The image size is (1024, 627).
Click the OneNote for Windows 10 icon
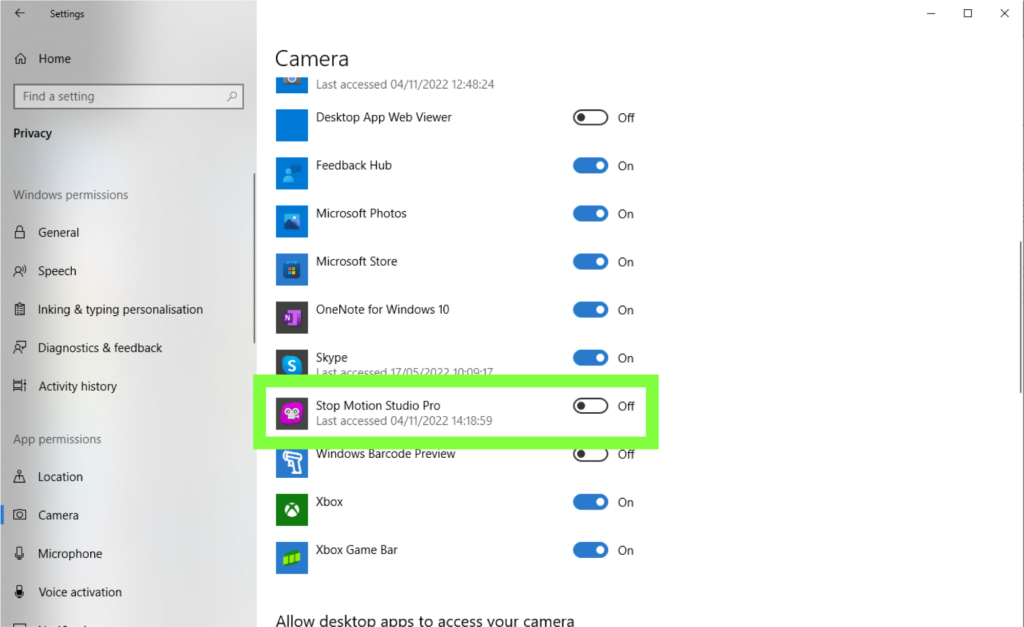coord(291,317)
